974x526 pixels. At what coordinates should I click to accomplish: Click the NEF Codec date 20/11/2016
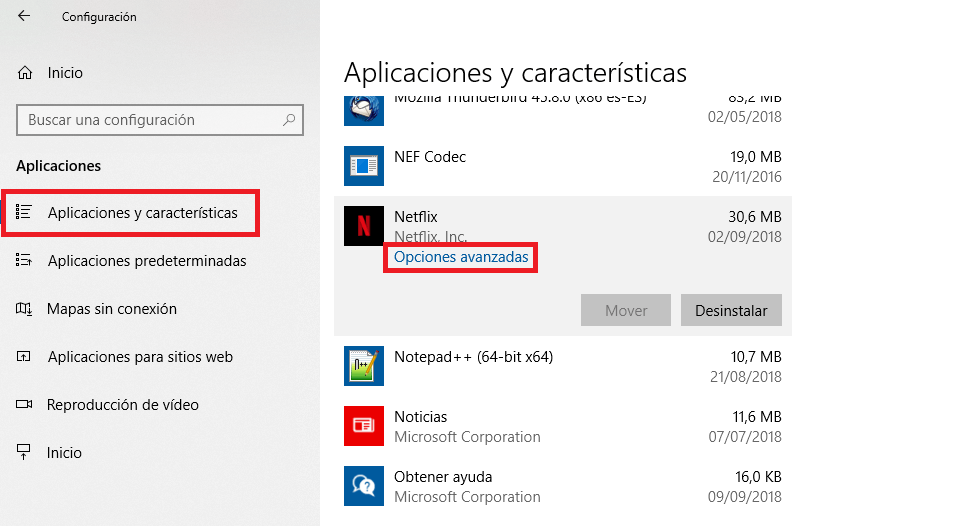pos(747,177)
